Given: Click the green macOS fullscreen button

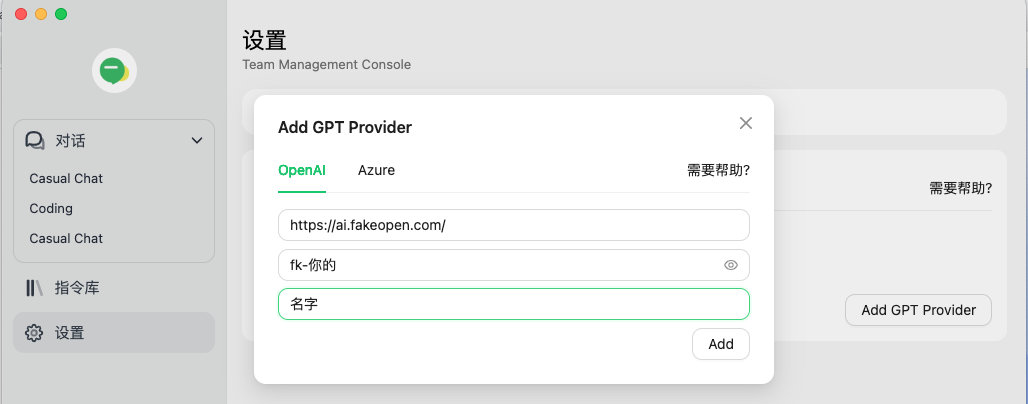Looking at the screenshot, I should pyautogui.click(x=61, y=14).
